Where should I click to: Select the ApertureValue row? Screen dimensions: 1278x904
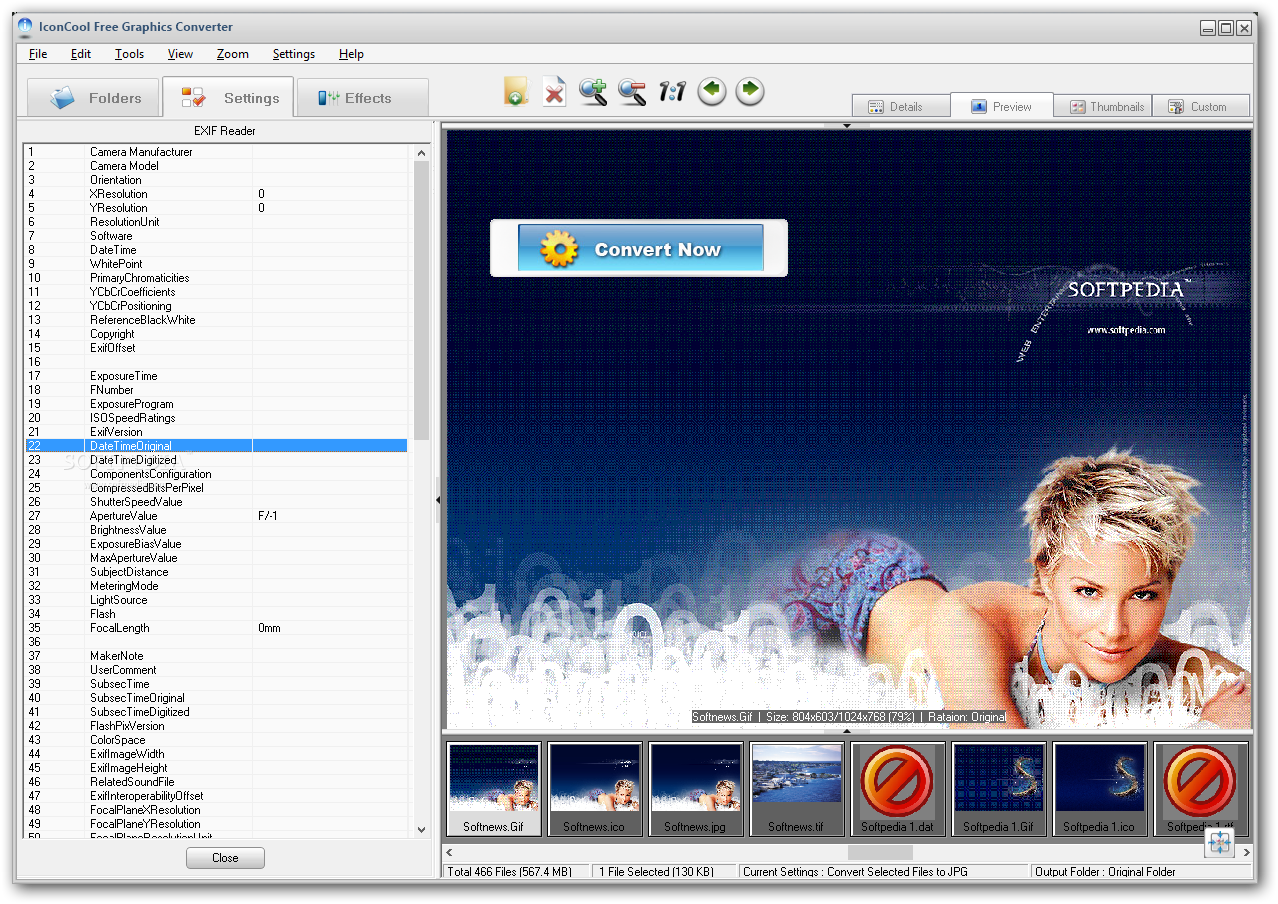(216, 516)
